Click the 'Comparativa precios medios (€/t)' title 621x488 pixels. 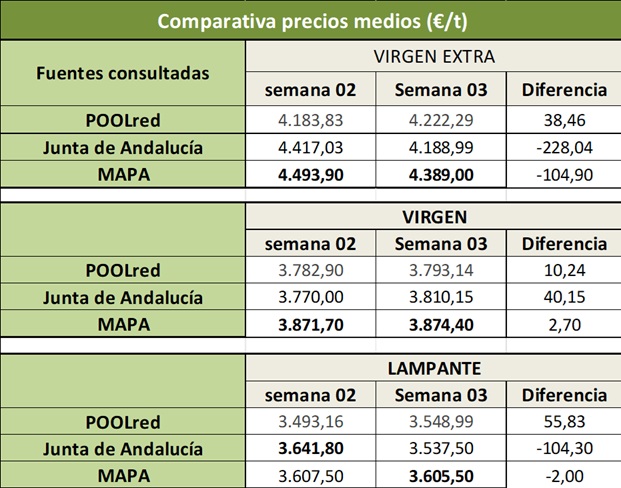(x=310, y=20)
